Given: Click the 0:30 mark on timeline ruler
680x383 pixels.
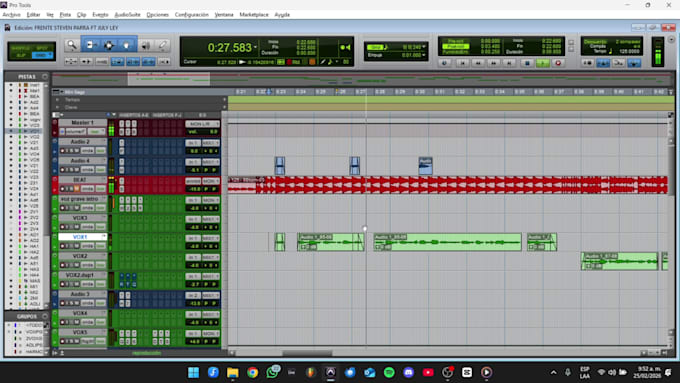Looking at the screenshot, I should coord(419,92).
